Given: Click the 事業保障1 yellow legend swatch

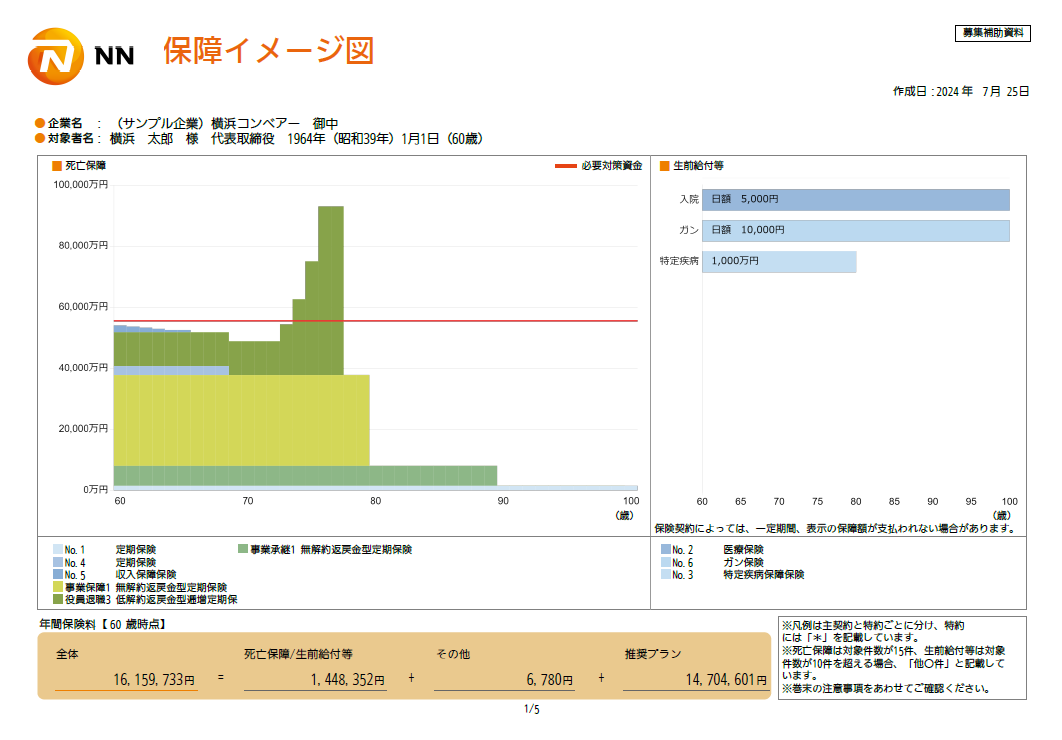Looking at the screenshot, I should click(x=57, y=587).
